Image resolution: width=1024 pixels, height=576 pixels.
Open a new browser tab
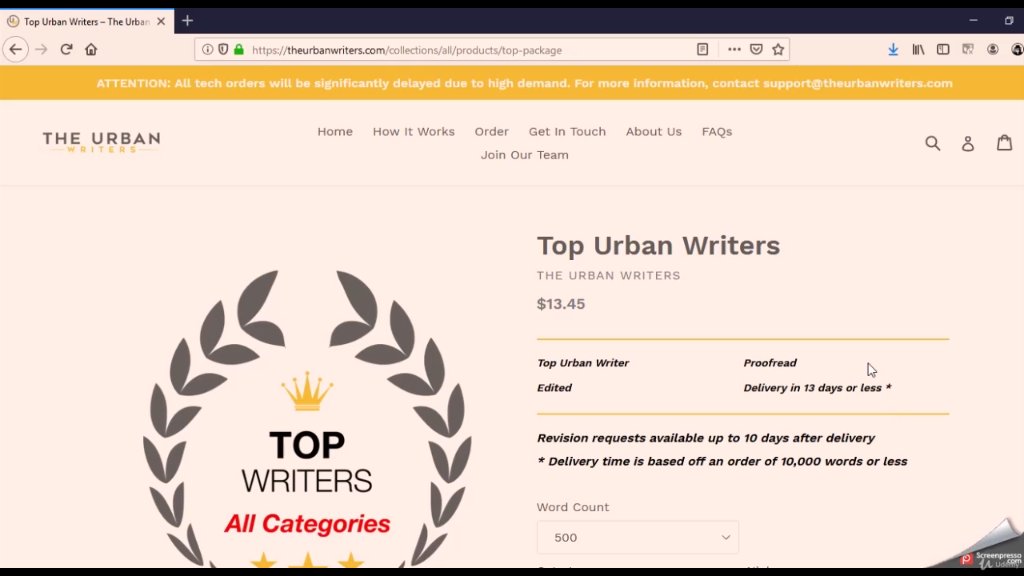point(187,21)
